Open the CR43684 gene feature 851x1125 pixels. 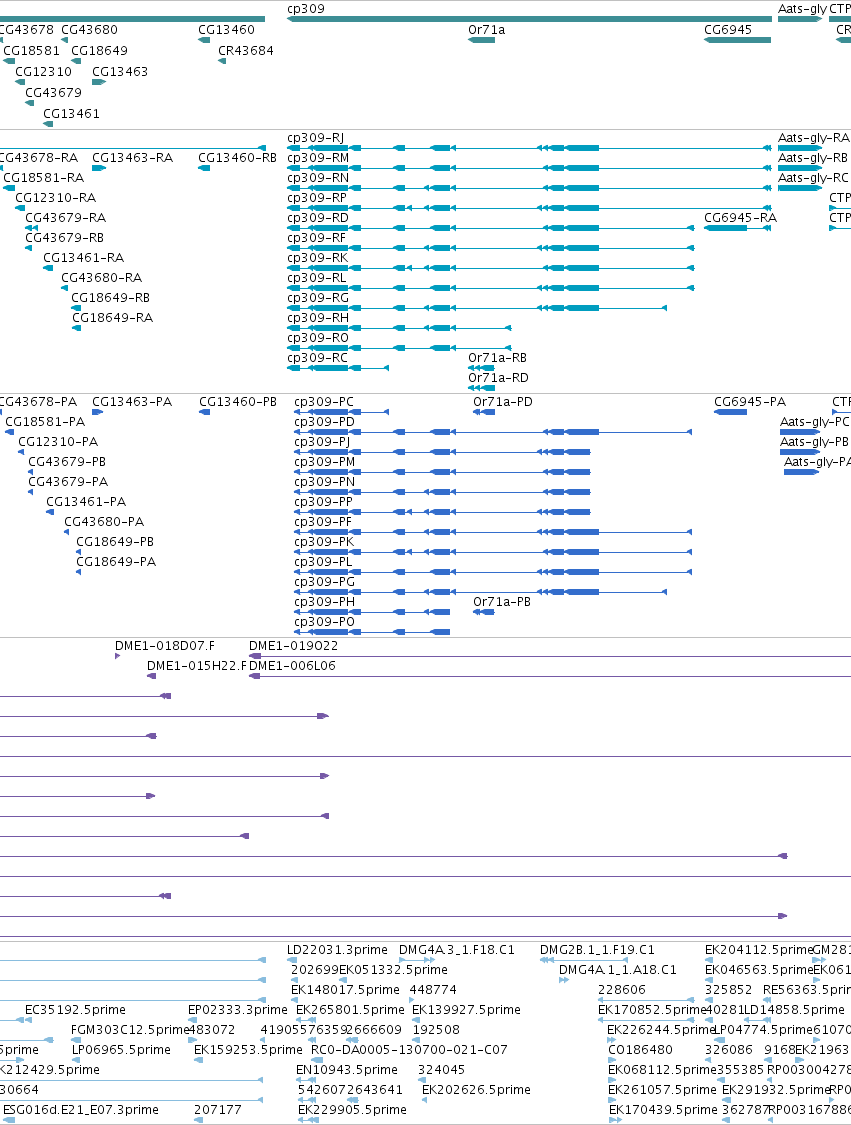pos(222,61)
